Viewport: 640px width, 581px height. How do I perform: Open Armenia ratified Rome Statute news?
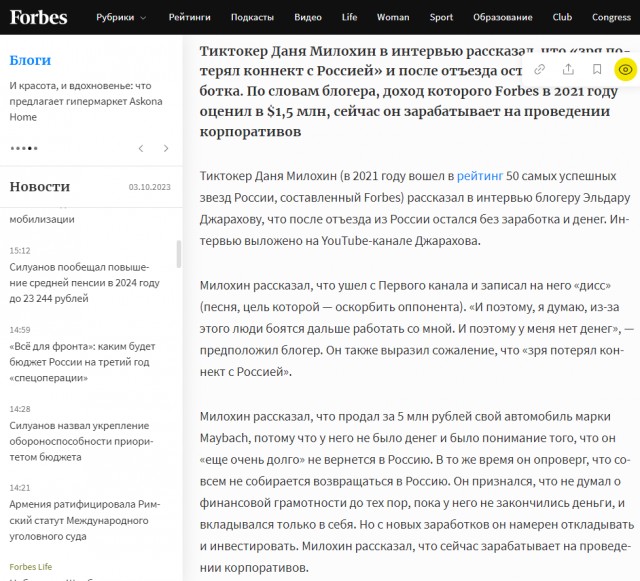[x=85, y=520]
